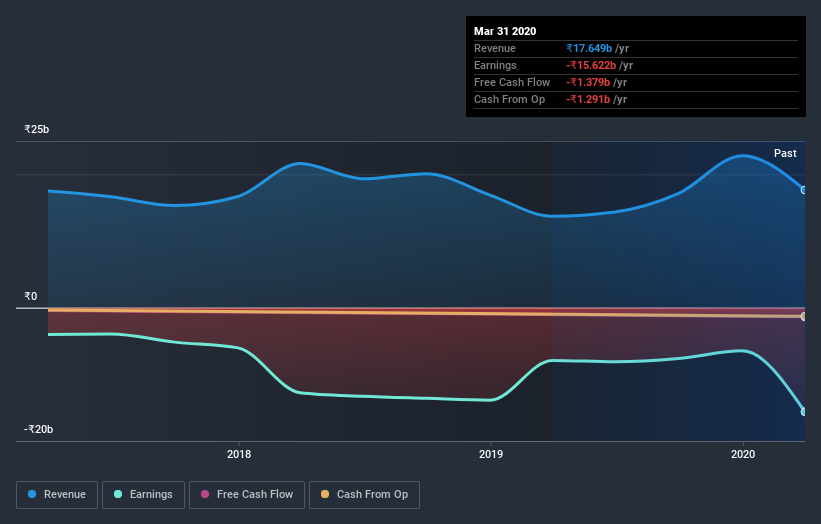This screenshot has height=524, width=821.
Task: Click the ₹17.649b revenue value
Action: [x=589, y=48]
